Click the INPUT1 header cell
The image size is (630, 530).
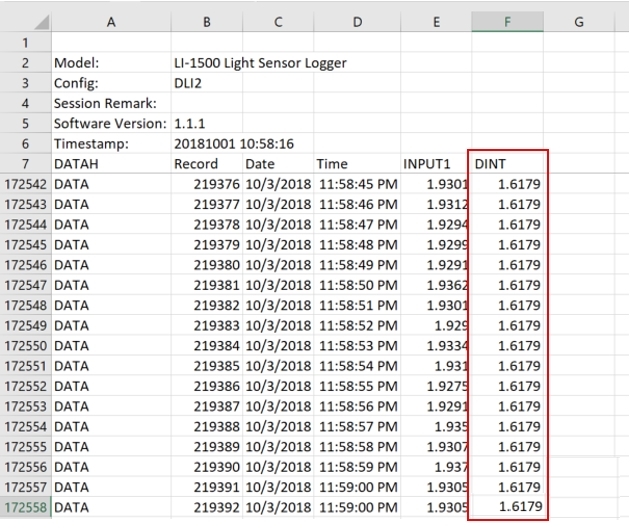tap(436, 164)
